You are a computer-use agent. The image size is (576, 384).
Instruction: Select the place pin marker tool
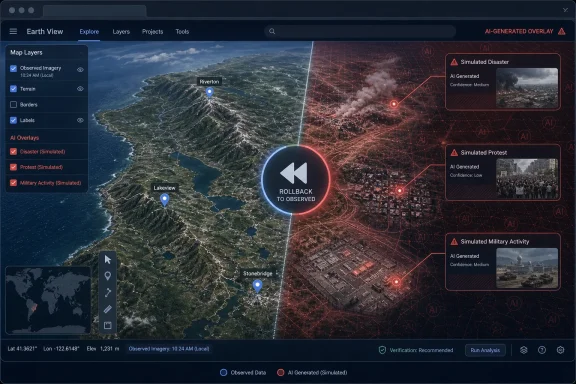tap(108, 276)
